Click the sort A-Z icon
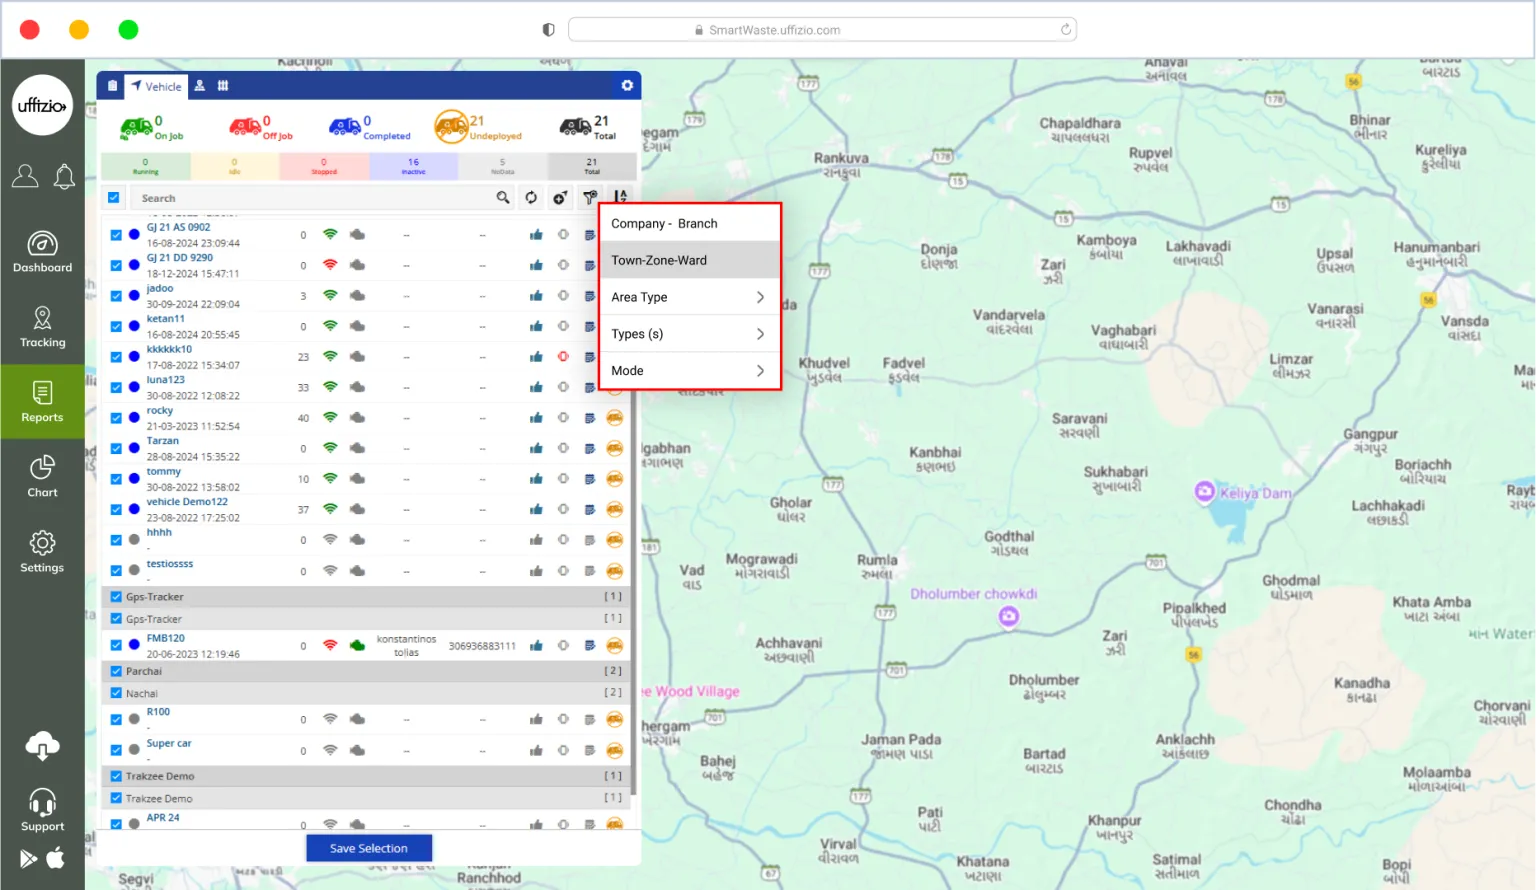Viewport: 1536px width, 890px height. coord(621,197)
